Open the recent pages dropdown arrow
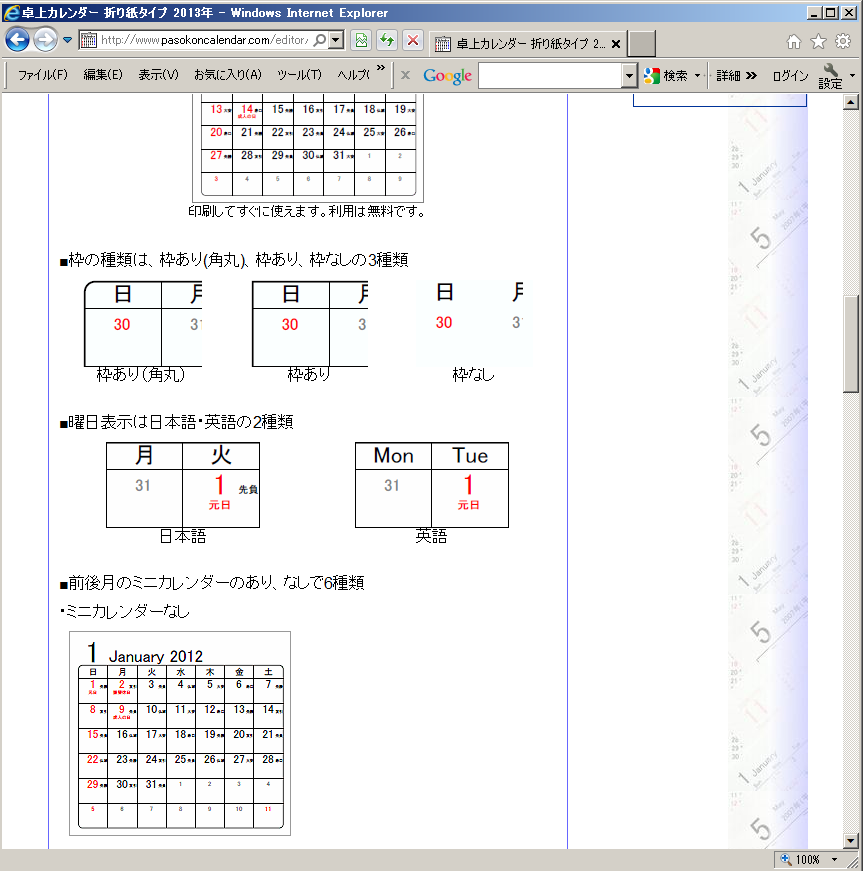 pyautogui.click(x=68, y=40)
